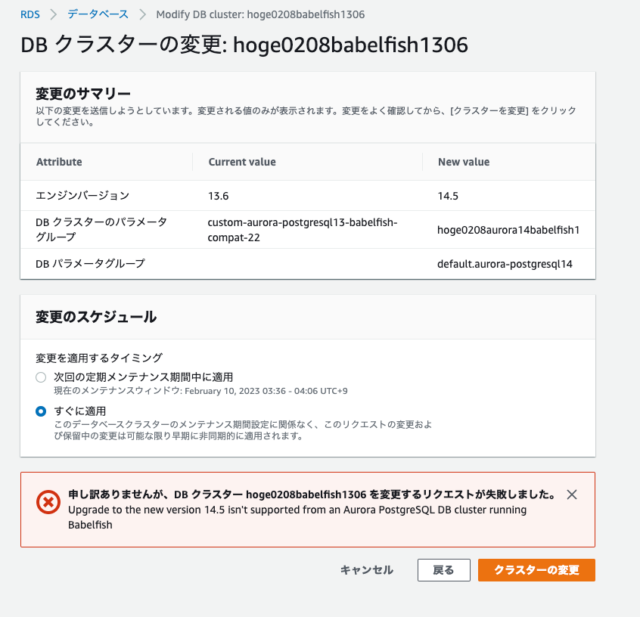The height and width of the screenshot is (617, 640).
Task: Select すぐに適用 radio button
Action: (41, 411)
